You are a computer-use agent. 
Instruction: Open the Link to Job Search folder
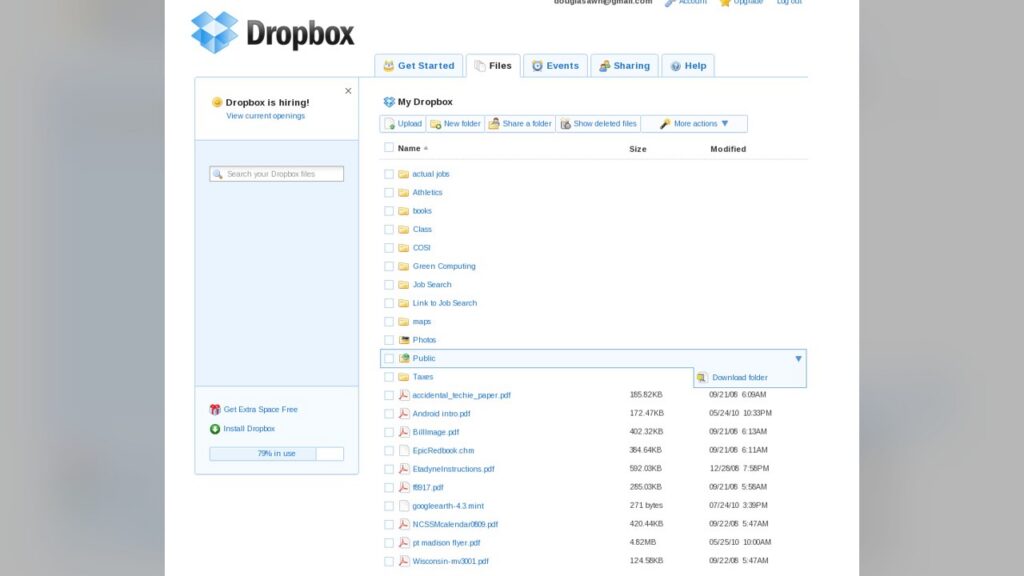pyautogui.click(x=445, y=303)
